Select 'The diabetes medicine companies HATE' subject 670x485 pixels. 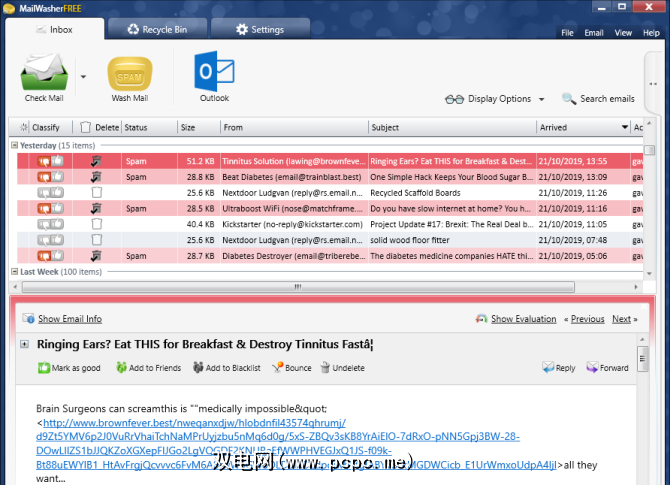(451, 256)
